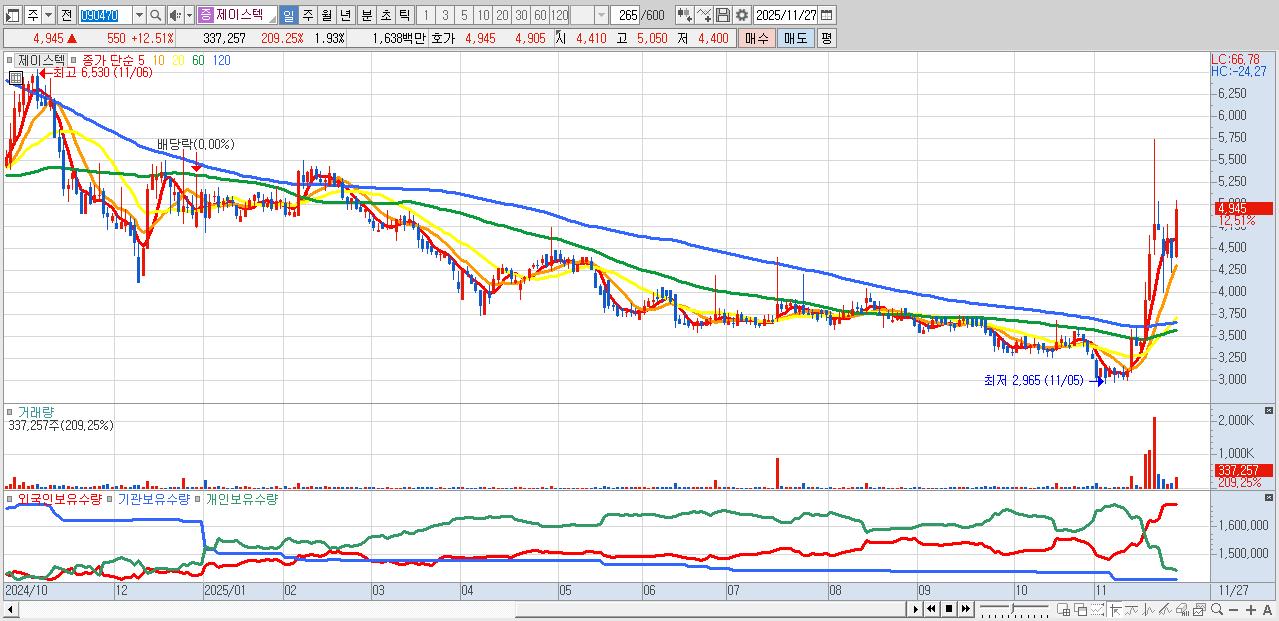Click the 매도 sell button
Screen dimensions: 1279x621
coord(795,38)
